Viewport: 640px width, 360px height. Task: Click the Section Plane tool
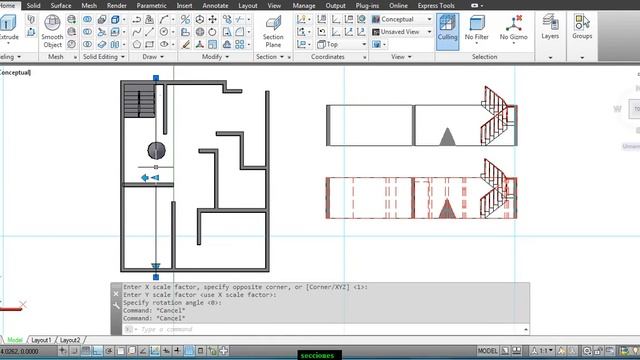(x=273, y=31)
